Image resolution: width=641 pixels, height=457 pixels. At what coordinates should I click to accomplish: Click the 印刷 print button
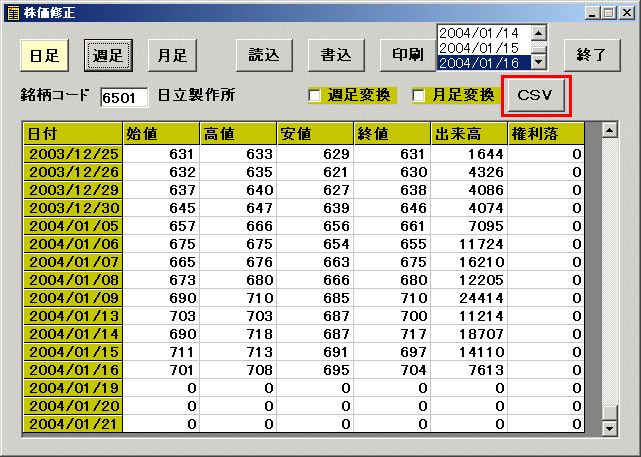pos(407,54)
